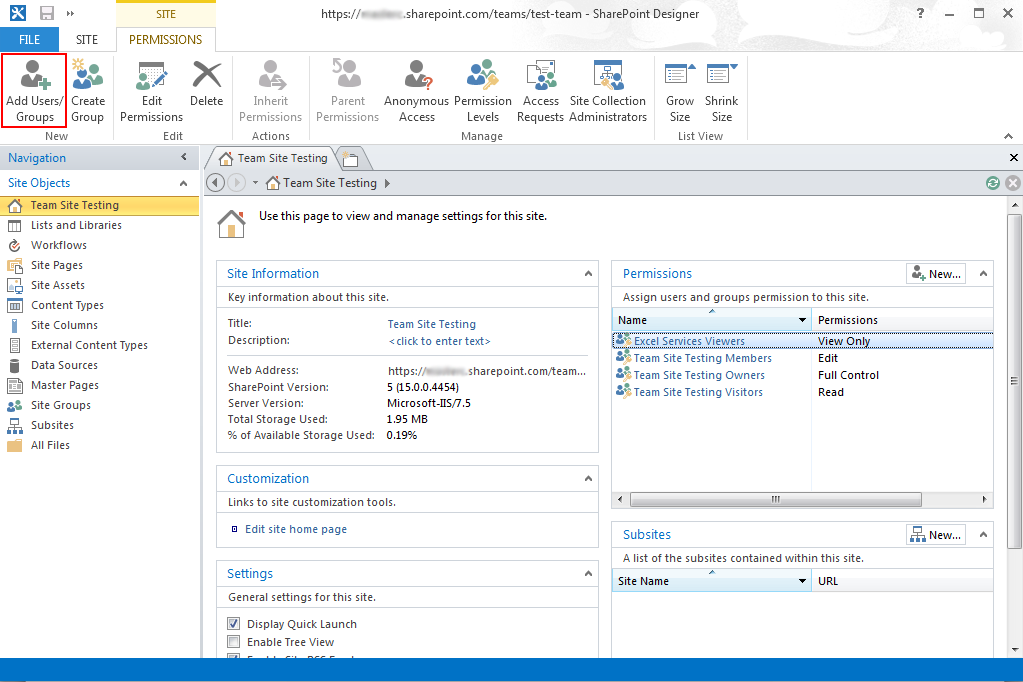1023x682 pixels.
Task: Open the FILE menu
Action: point(30,39)
